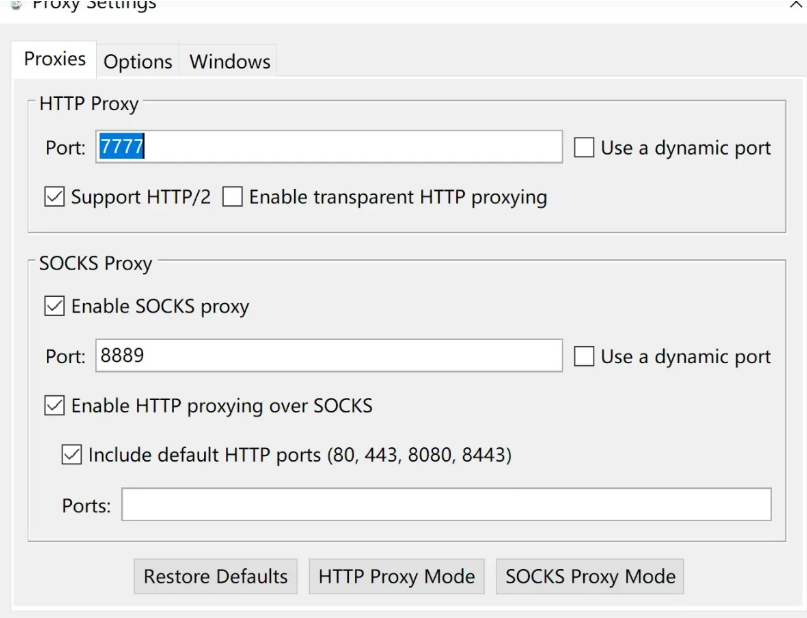Click the Ports: label
This screenshot has width=807, height=618.
click(x=86, y=506)
